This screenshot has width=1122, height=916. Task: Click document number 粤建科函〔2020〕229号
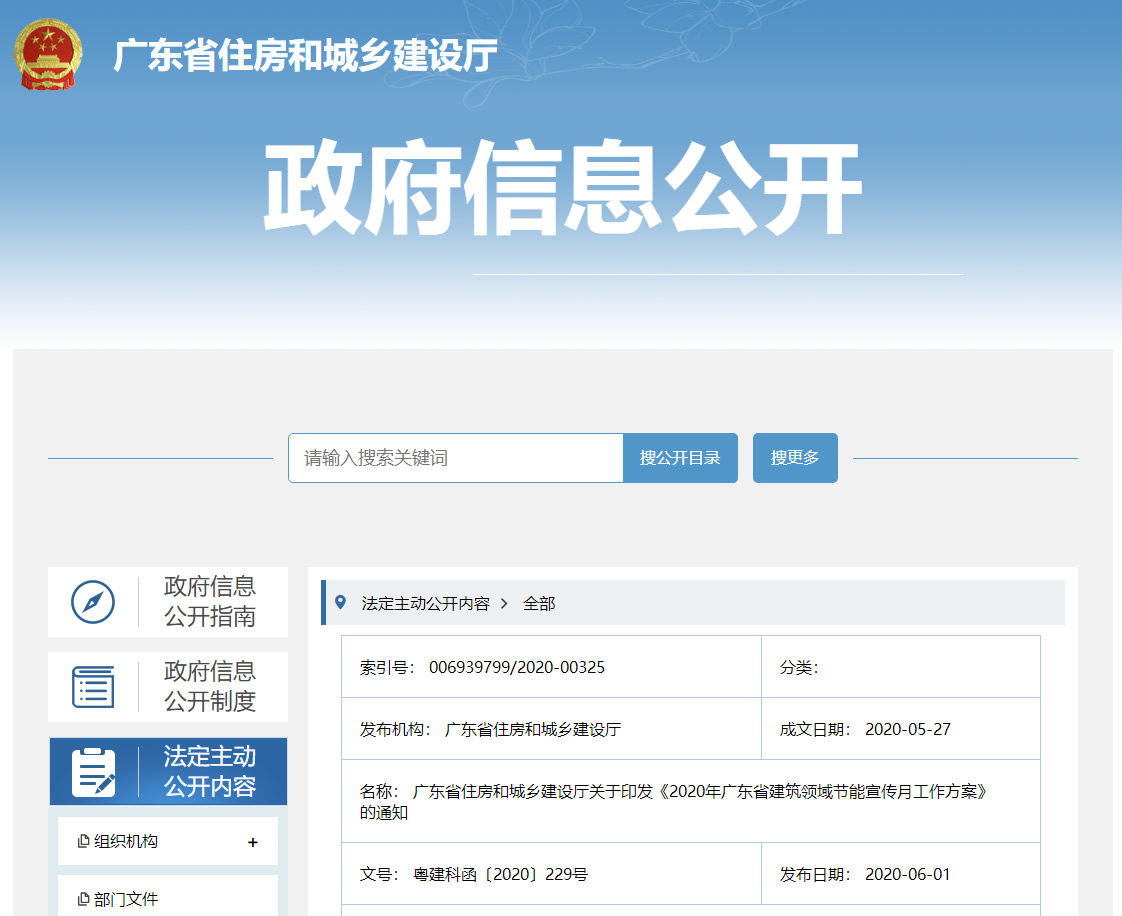pos(500,874)
